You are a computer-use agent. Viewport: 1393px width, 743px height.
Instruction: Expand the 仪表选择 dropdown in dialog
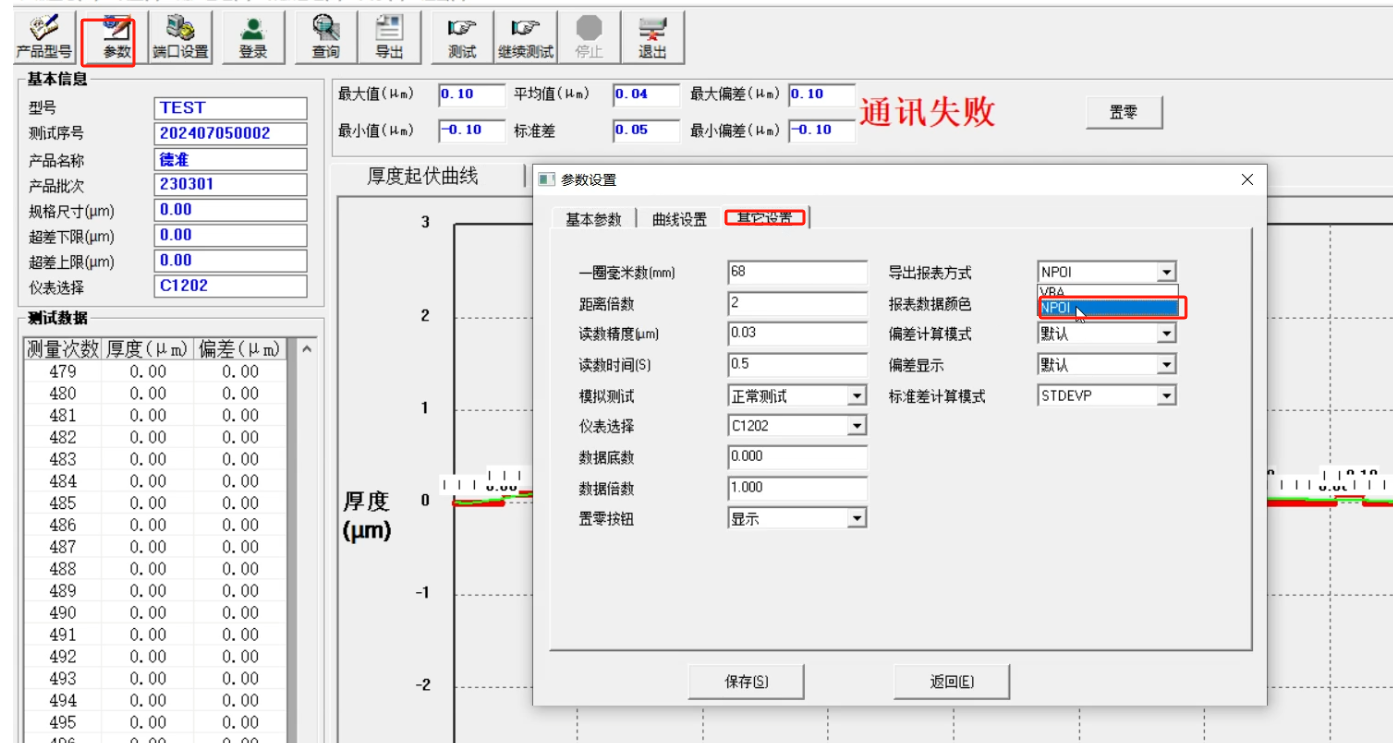click(856, 426)
